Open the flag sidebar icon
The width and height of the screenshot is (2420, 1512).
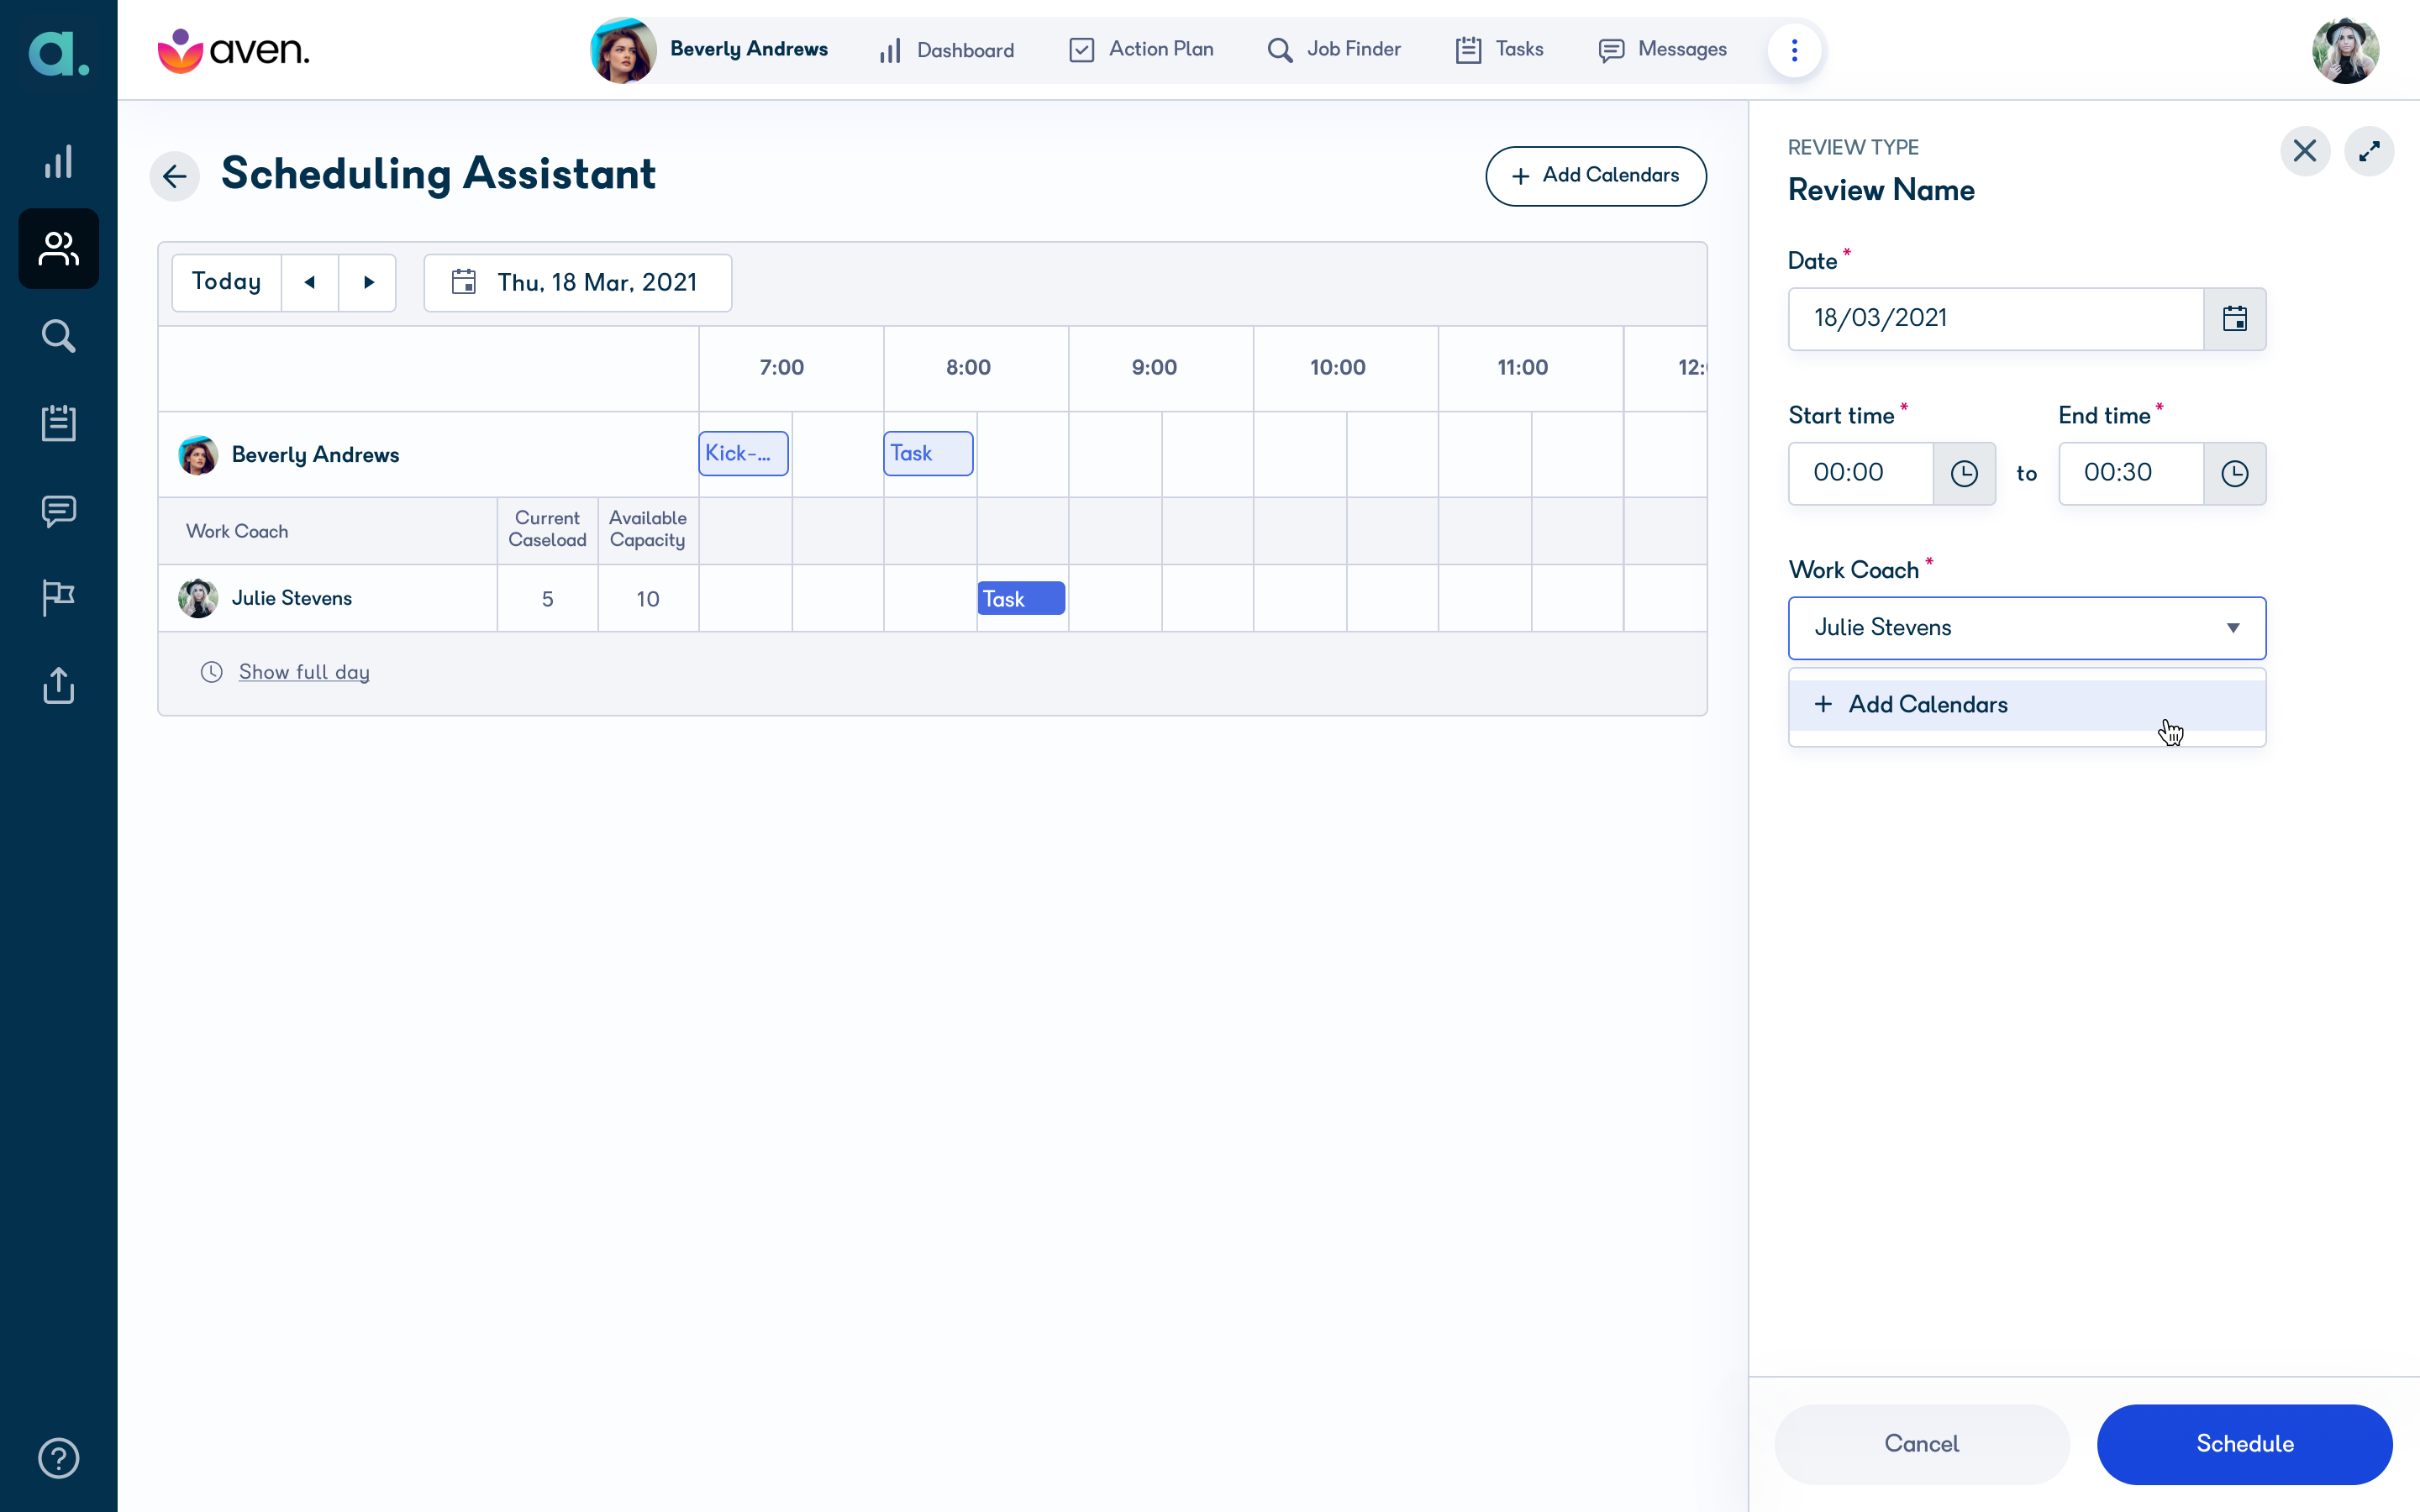coord(58,598)
